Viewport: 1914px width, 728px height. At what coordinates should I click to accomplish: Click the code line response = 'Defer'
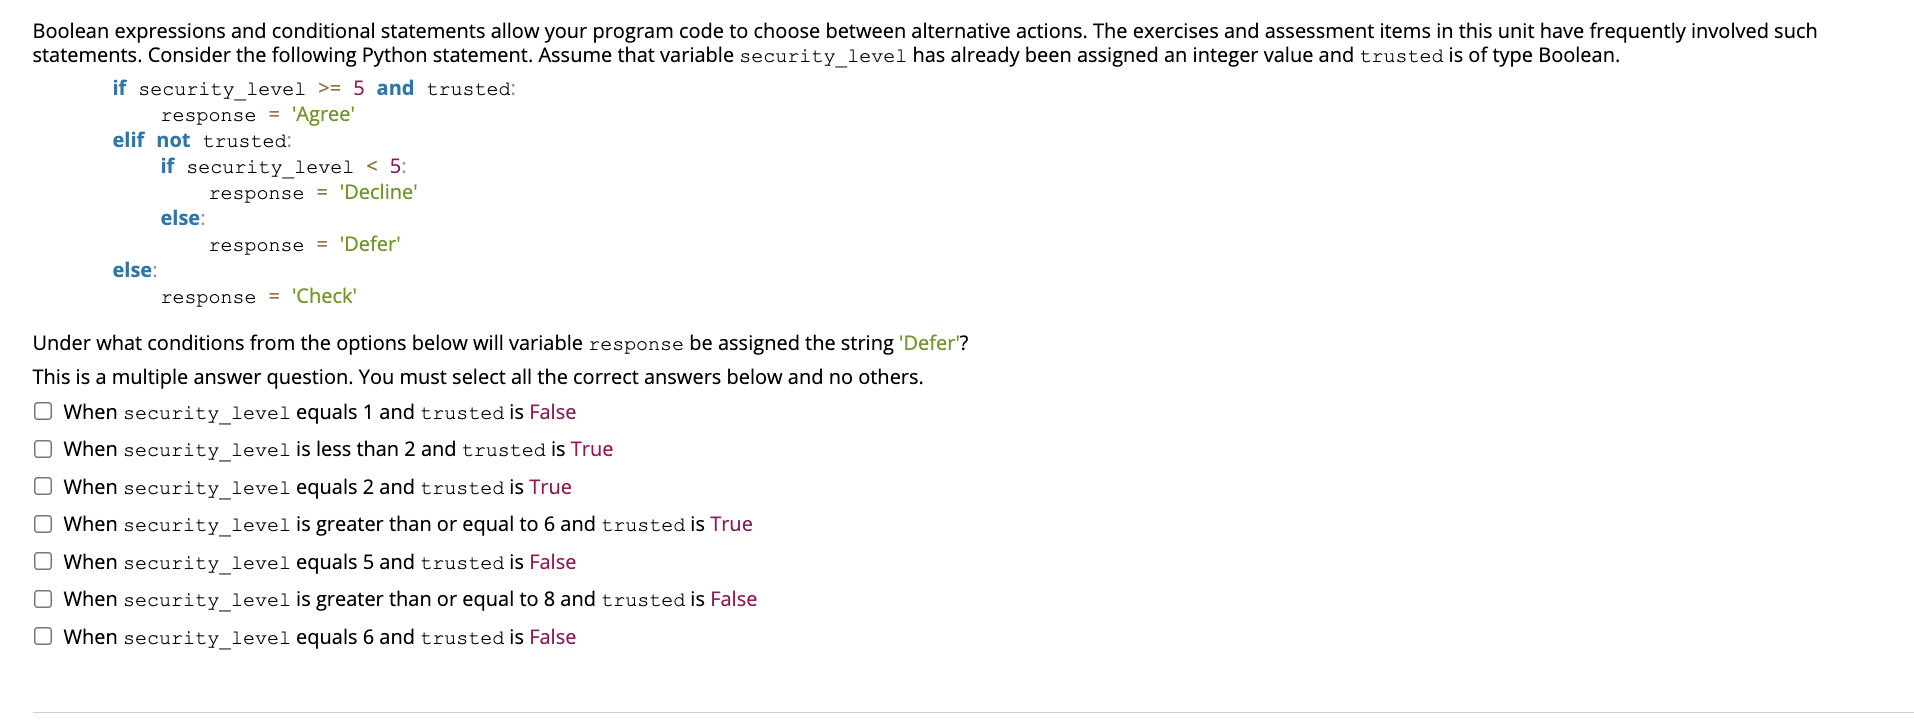(x=305, y=244)
